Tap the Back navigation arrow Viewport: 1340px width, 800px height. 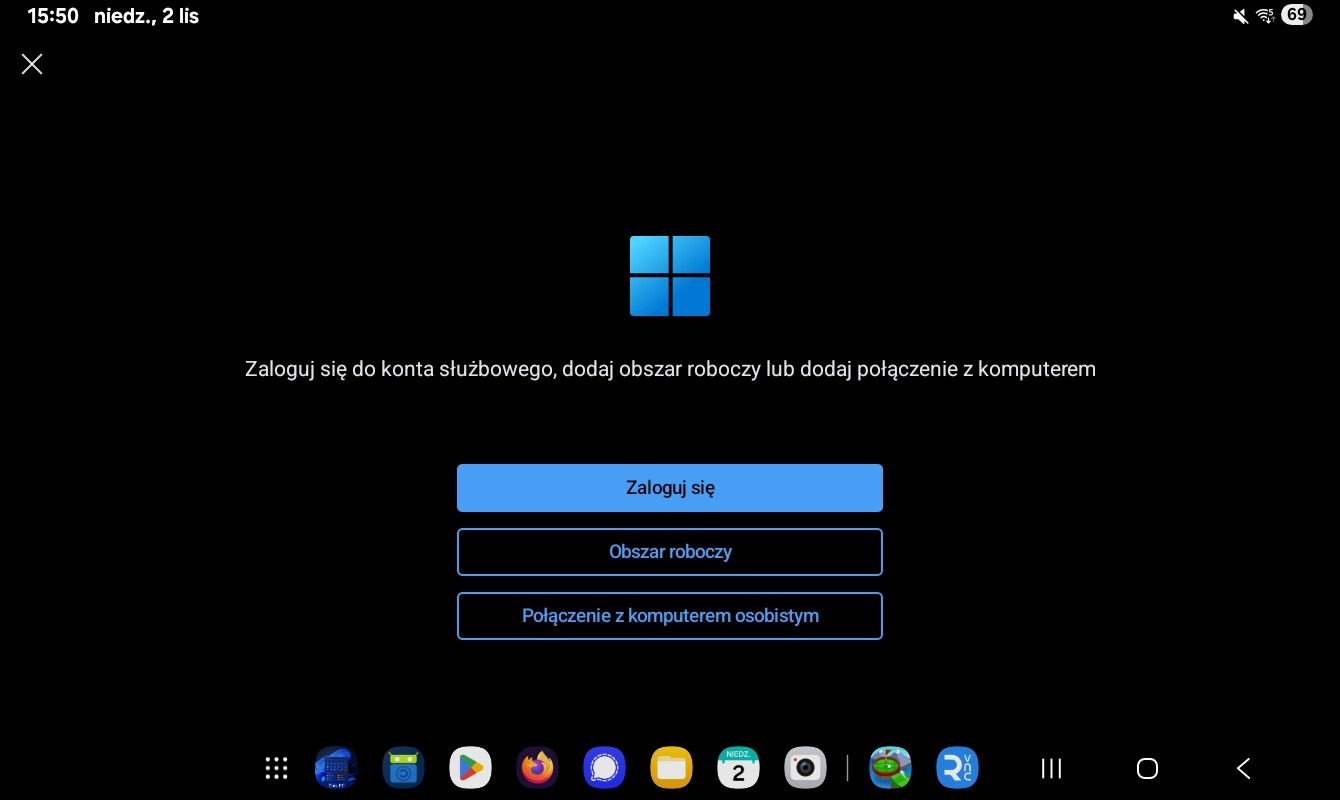pos(1243,768)
